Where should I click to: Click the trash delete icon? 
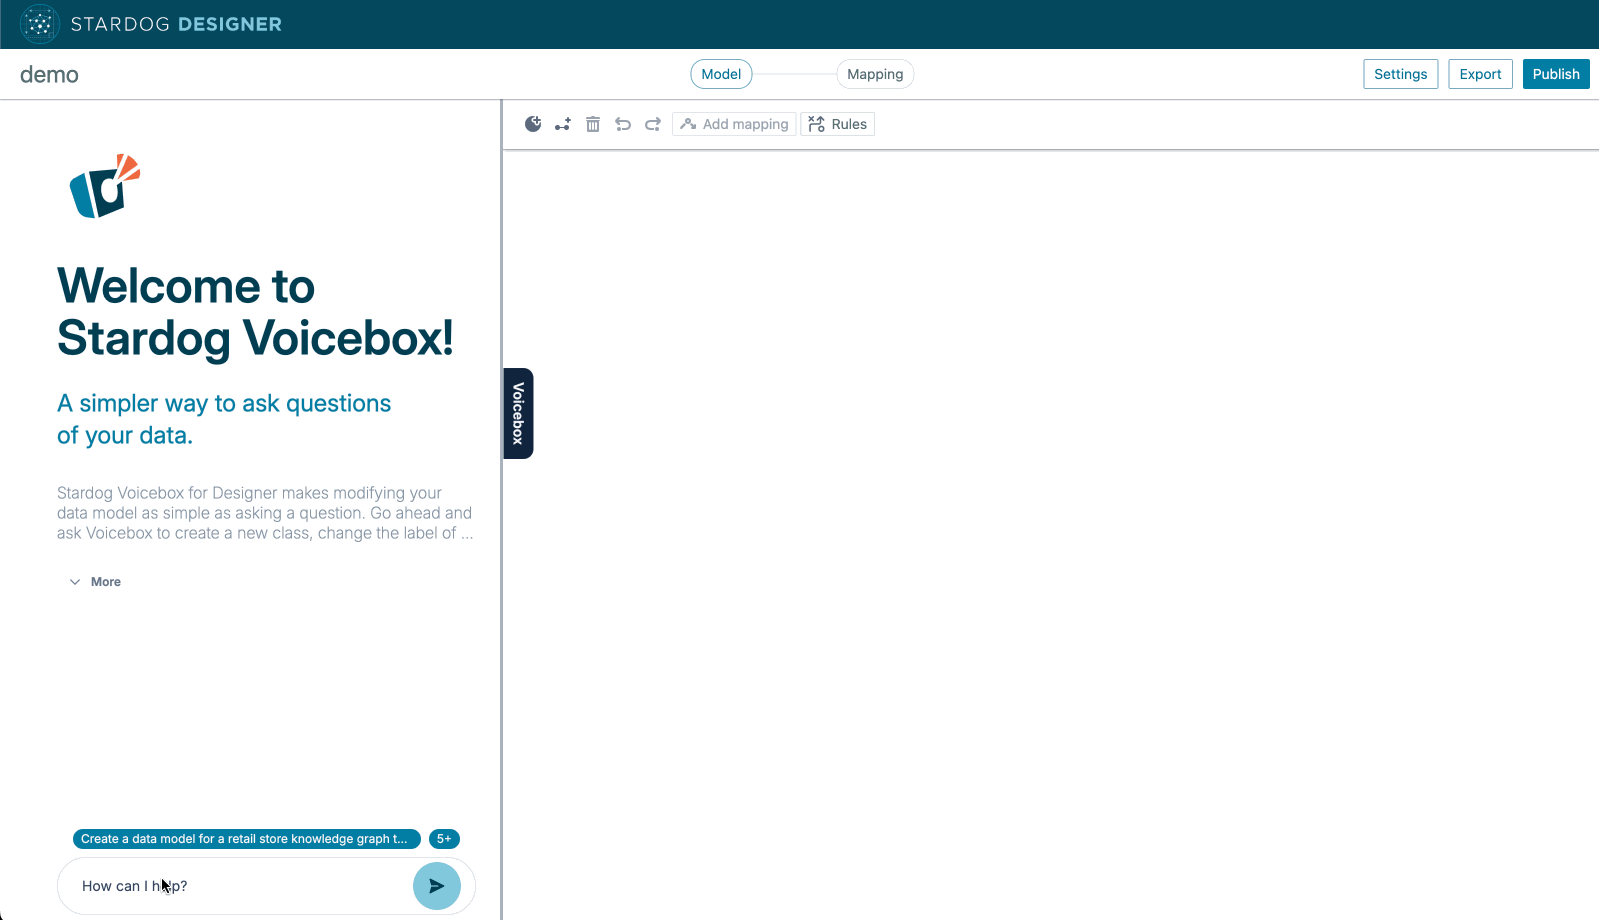[x=593, y=124]
